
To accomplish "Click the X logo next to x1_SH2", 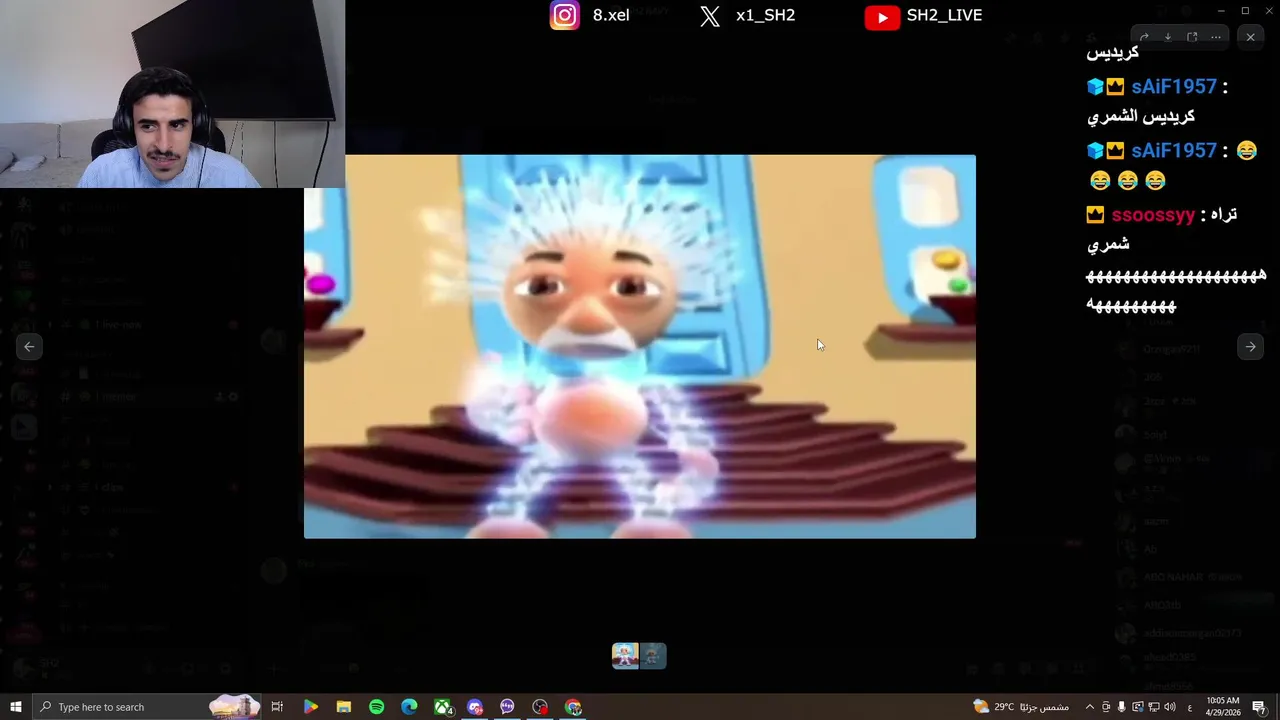I will tap(710, 16).
